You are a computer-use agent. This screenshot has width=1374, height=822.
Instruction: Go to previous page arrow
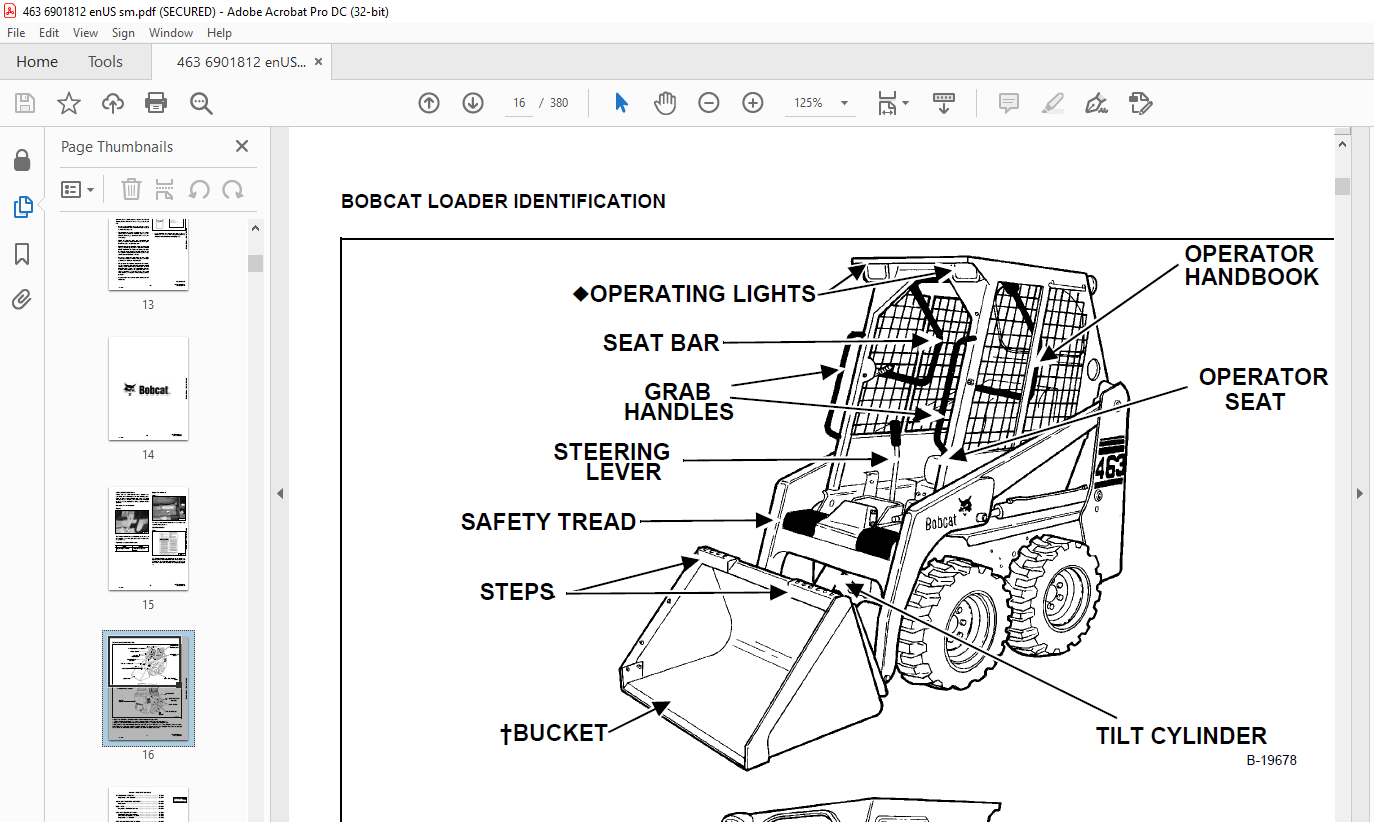429,103
